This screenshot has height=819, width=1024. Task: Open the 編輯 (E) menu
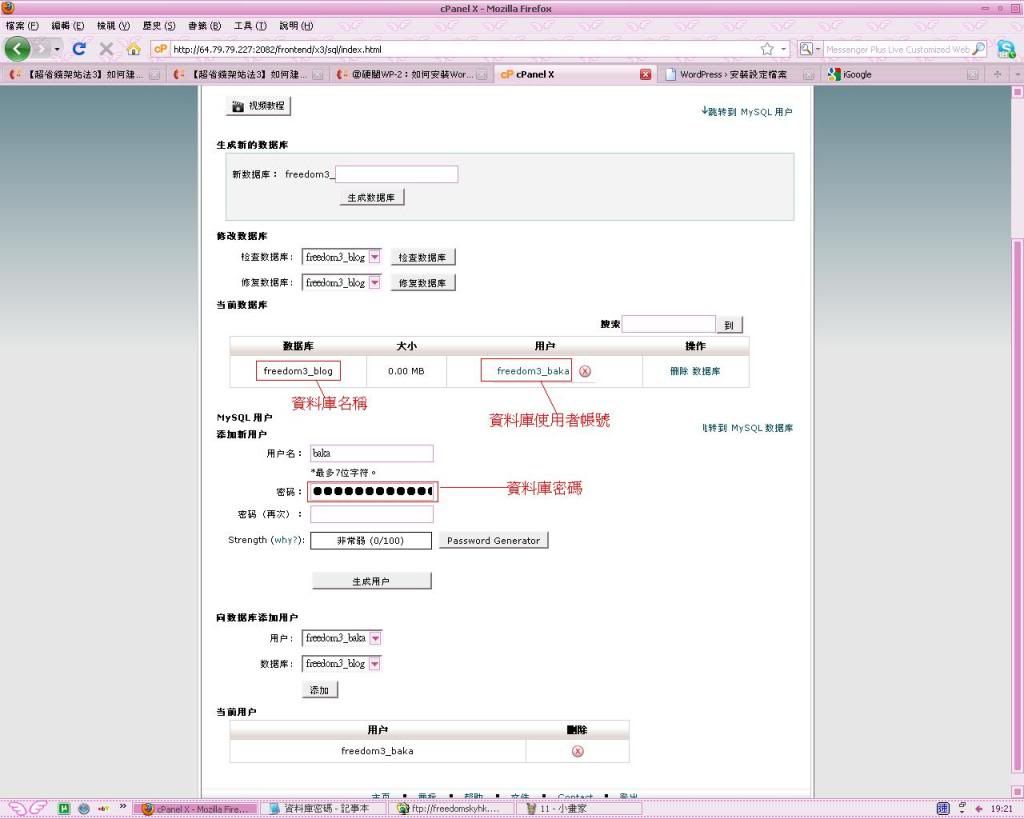pyautogui.click(x=68, y=25)
